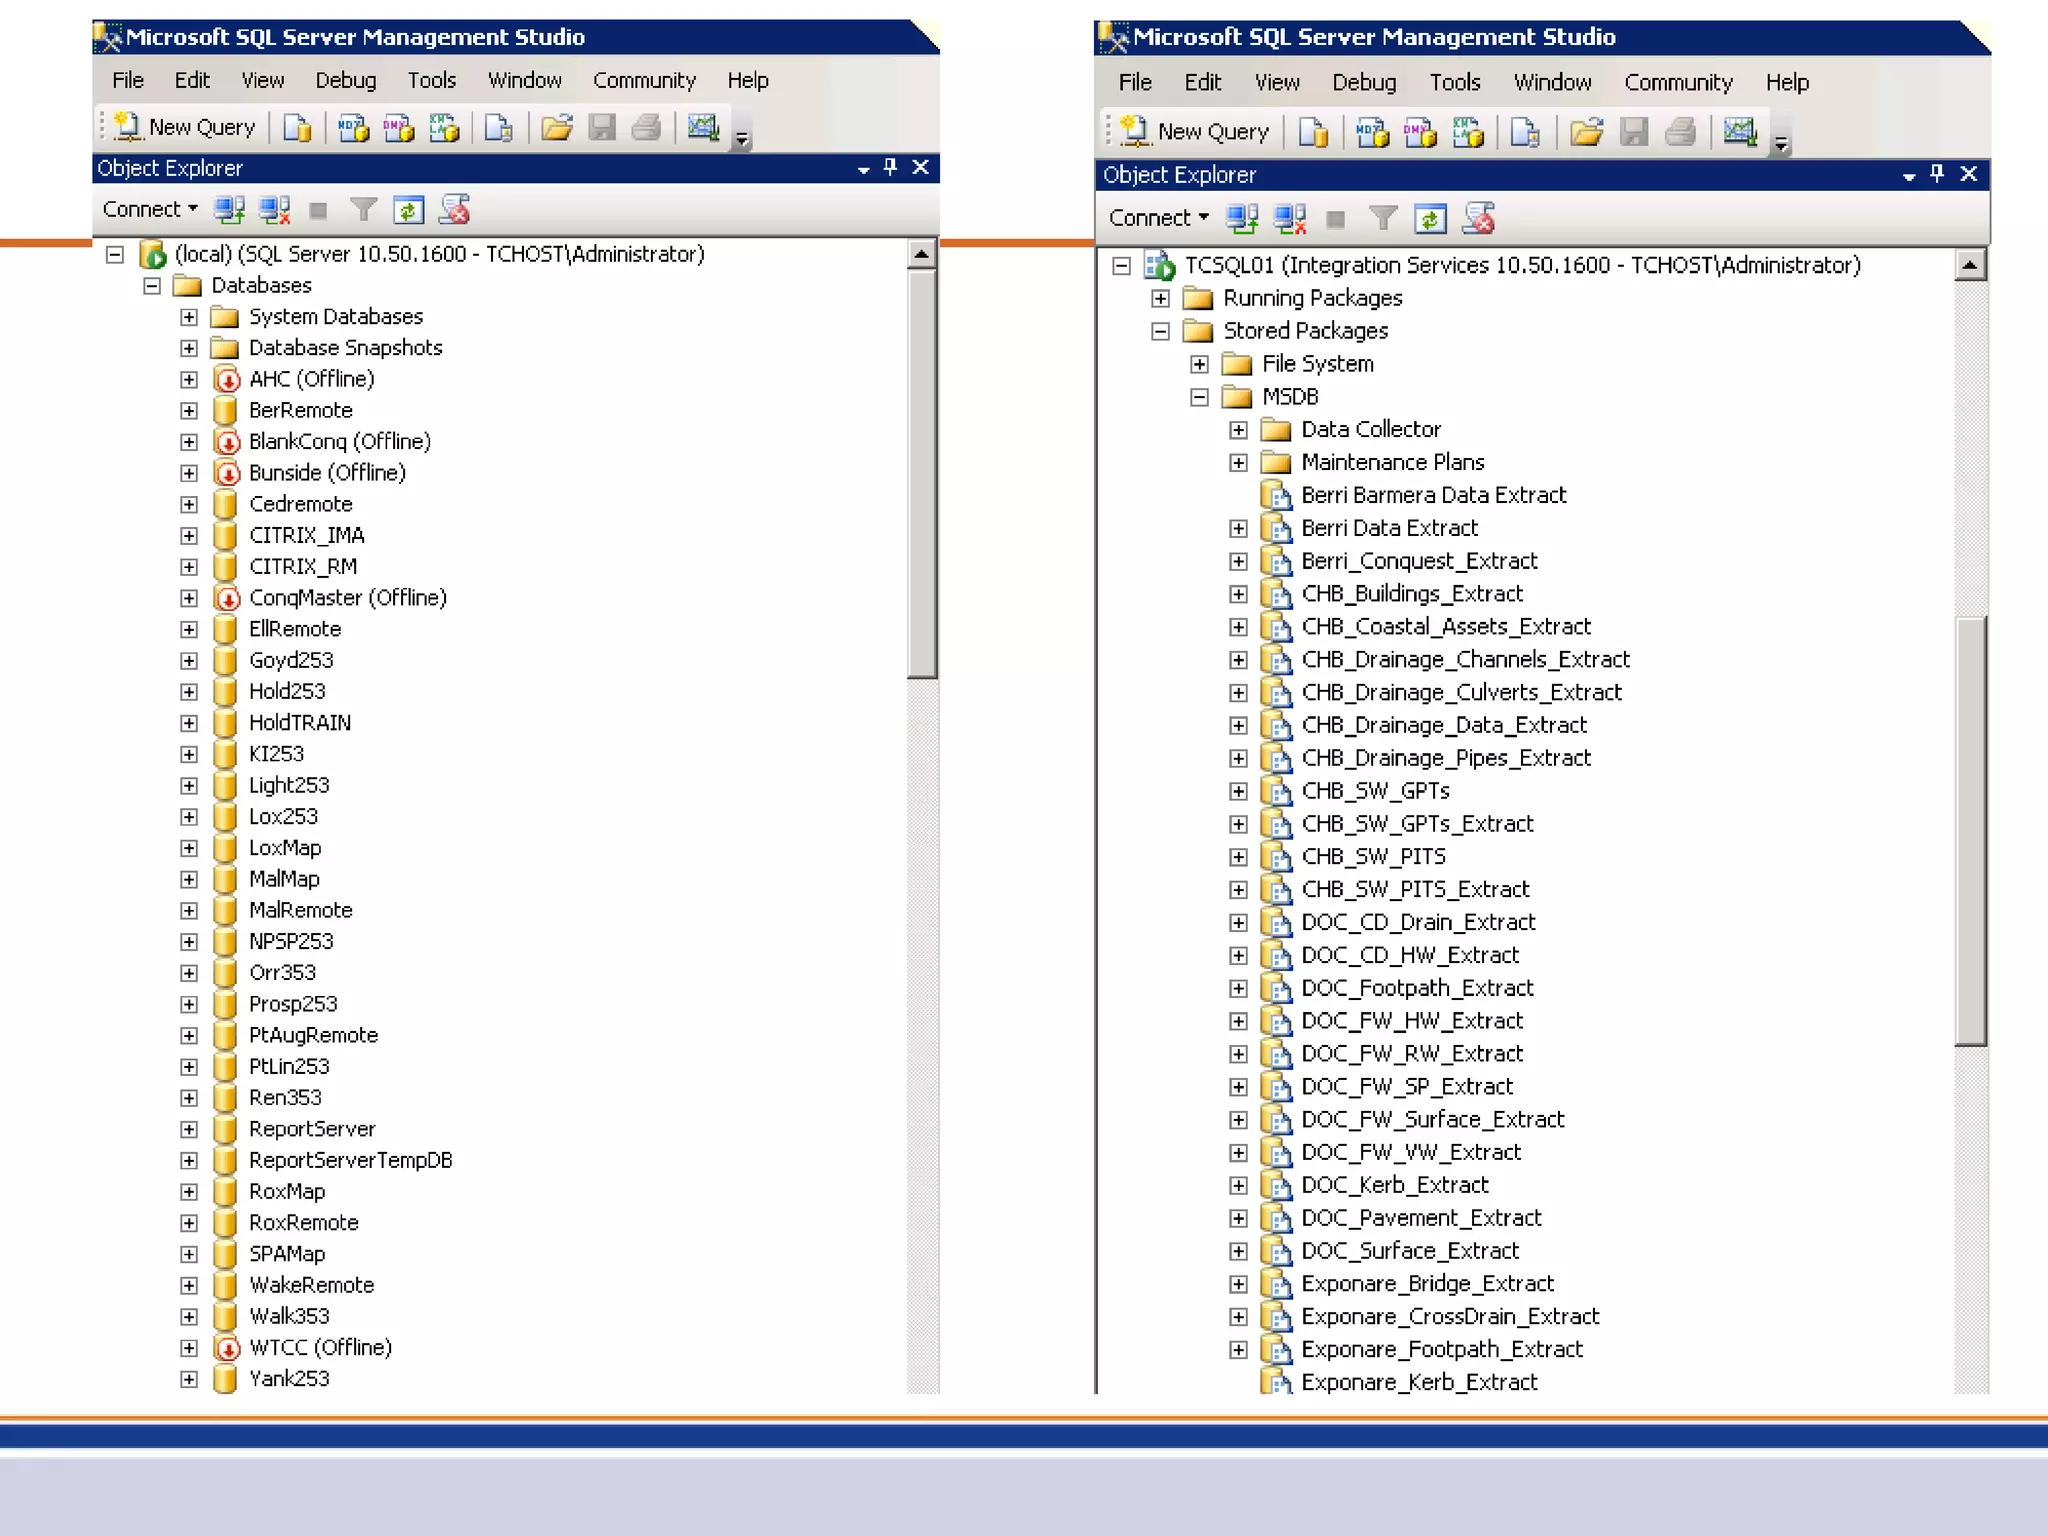Click New Query in right window toolbar
The width and height of the screenshot is (2048, 1536).
coord(1194,131)
